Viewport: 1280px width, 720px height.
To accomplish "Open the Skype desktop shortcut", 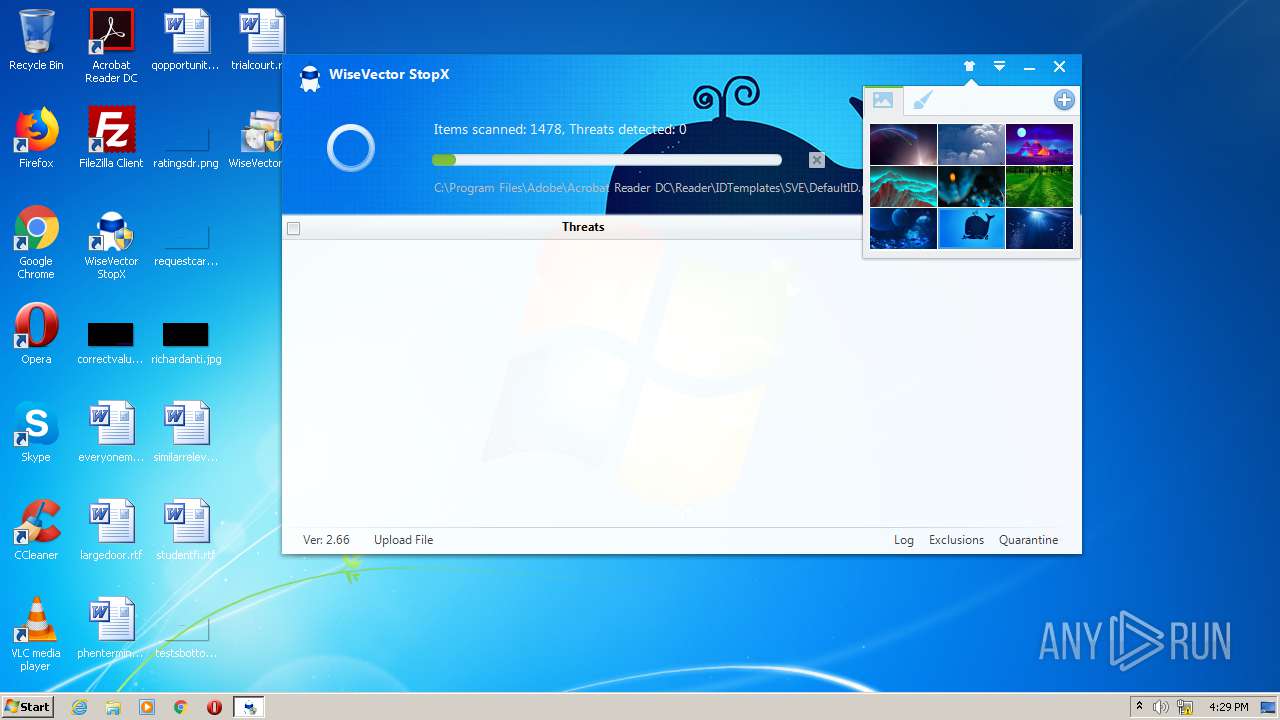I will tap(36, 432).
